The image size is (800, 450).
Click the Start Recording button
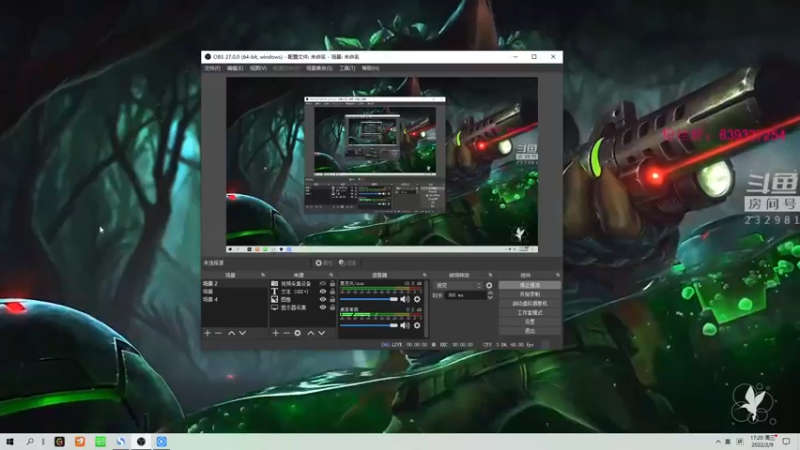click(x=530, y=294)
